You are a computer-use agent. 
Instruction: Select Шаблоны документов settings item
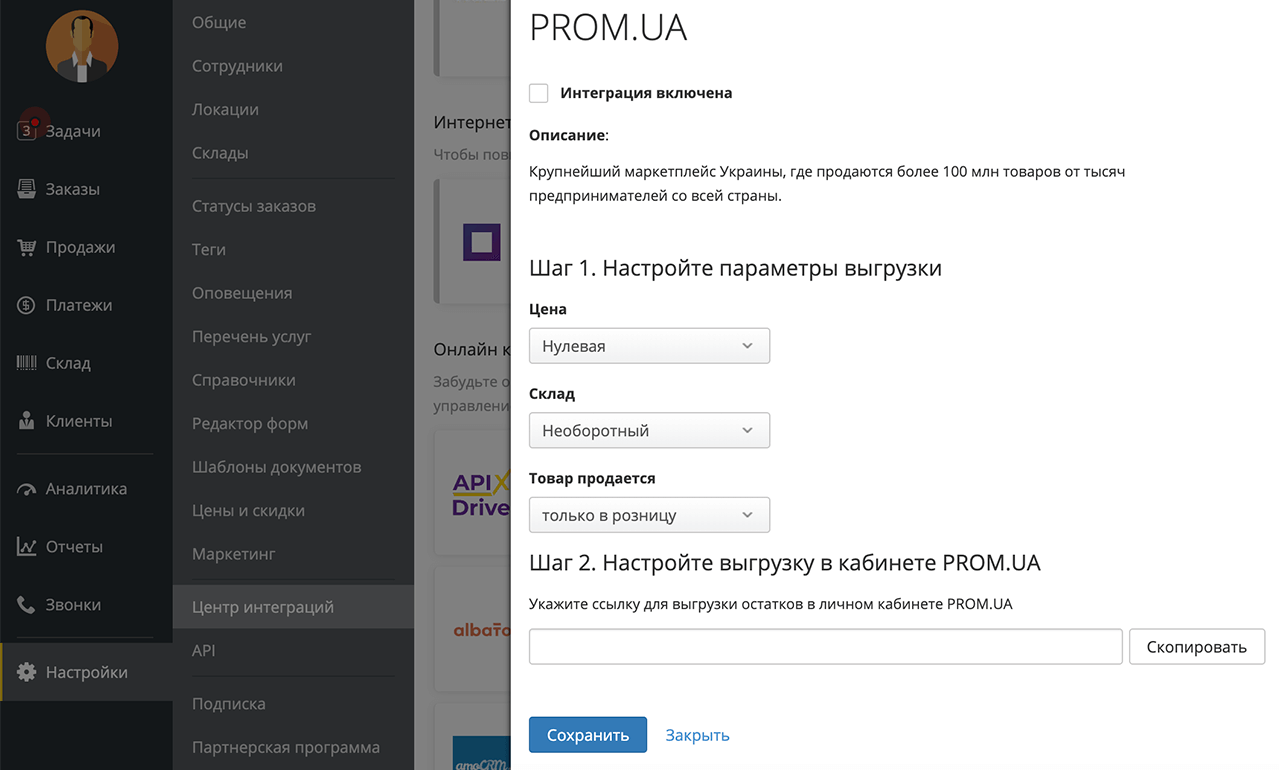click(x=277, y=467)
